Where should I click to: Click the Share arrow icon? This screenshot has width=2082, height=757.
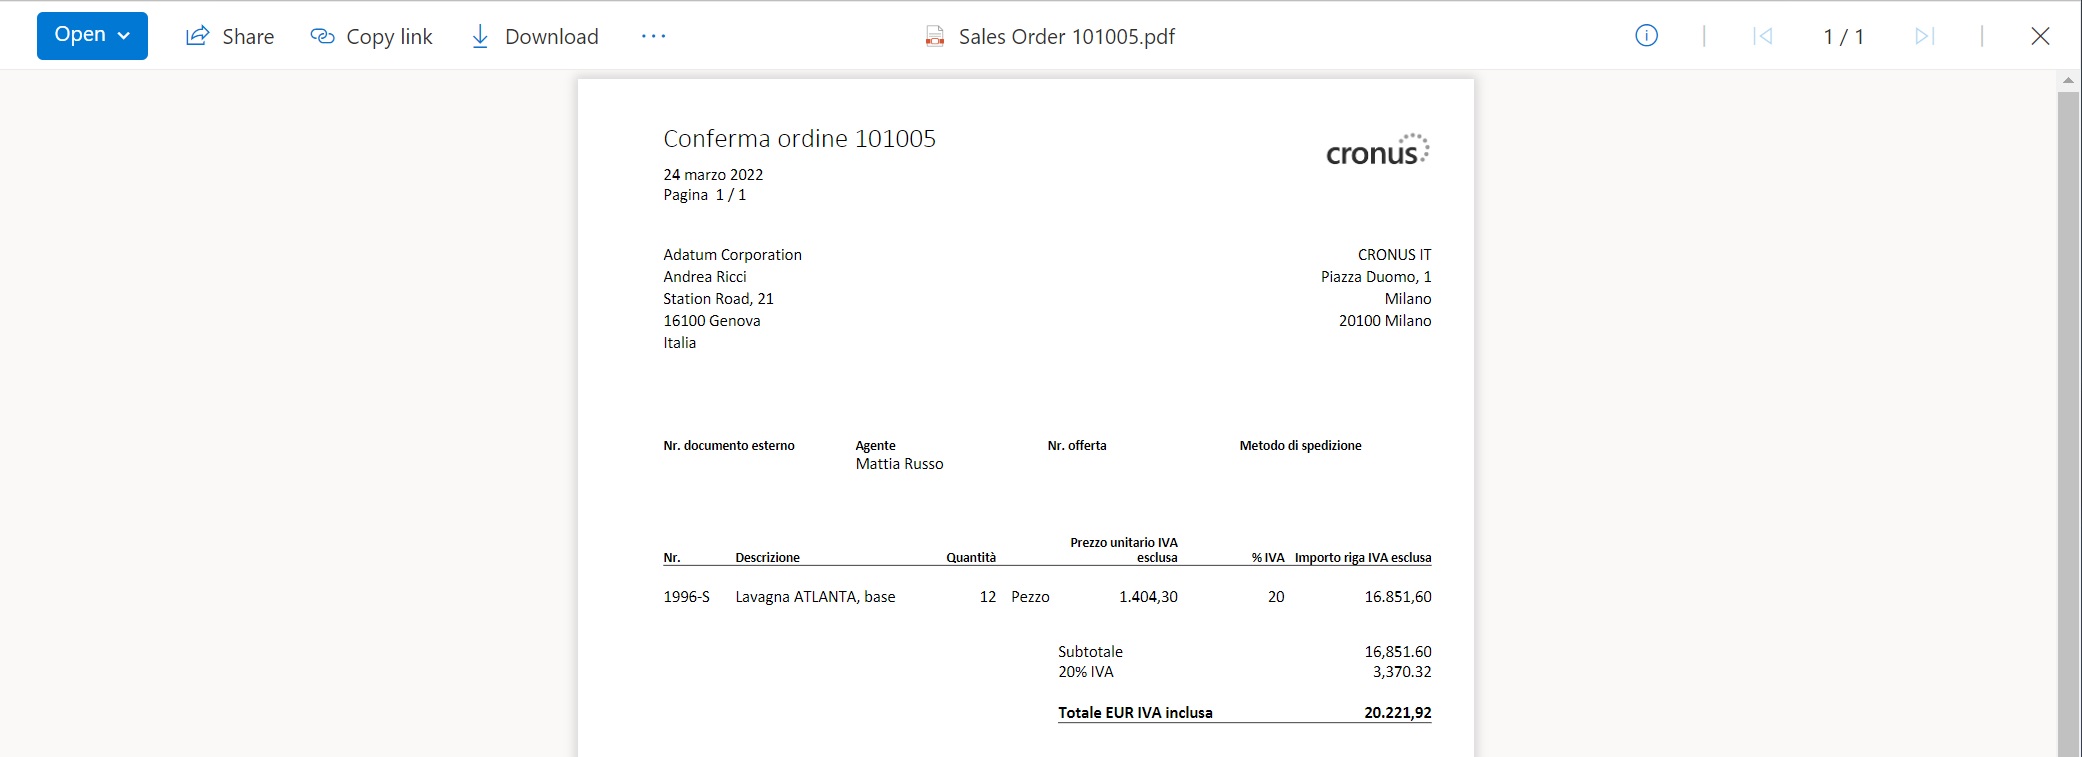coord(198,36)
